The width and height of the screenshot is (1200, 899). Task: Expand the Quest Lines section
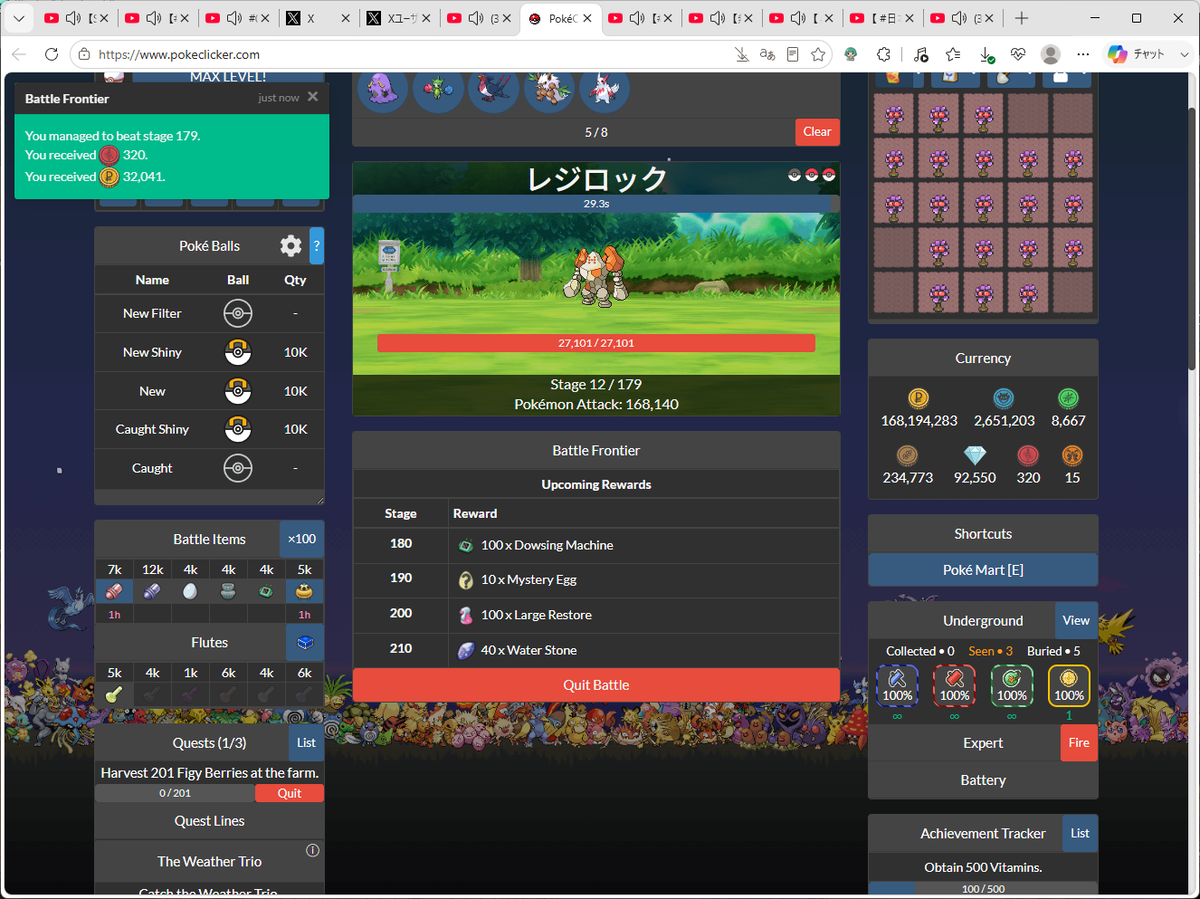pos(209,821)
